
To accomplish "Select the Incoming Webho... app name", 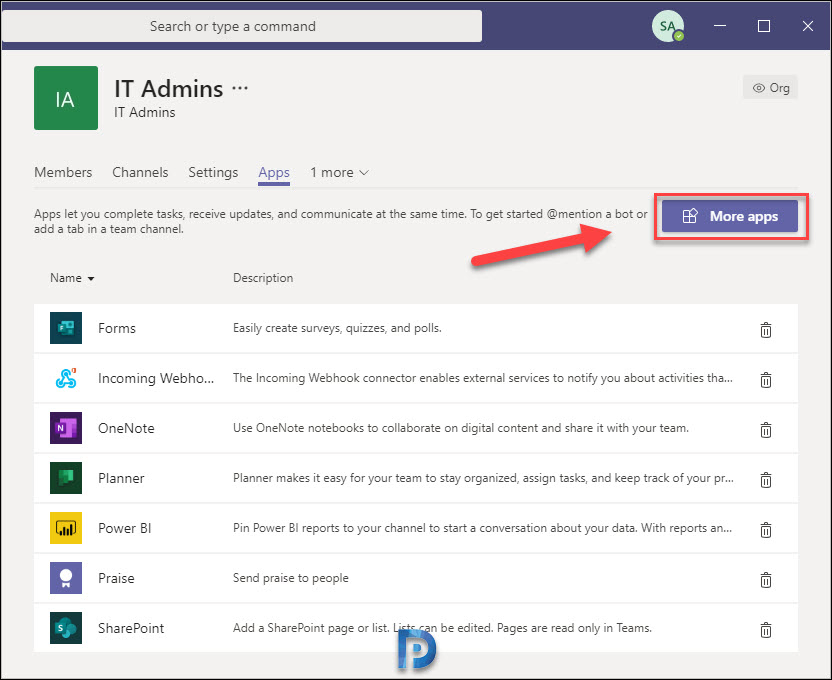I will (x=156, y=378).
